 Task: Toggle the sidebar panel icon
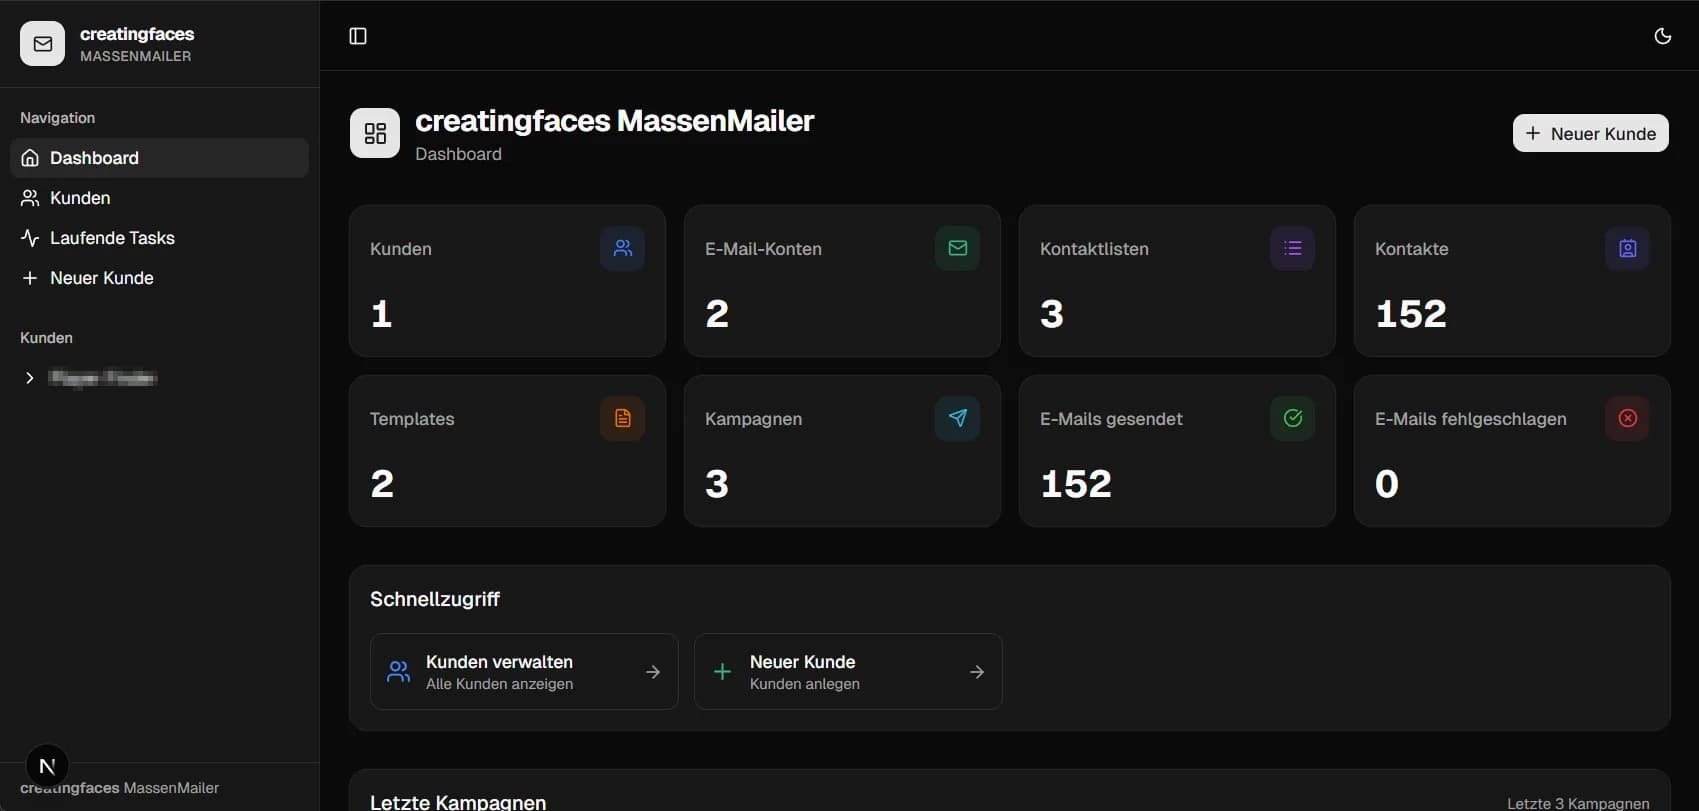(358, 36)
